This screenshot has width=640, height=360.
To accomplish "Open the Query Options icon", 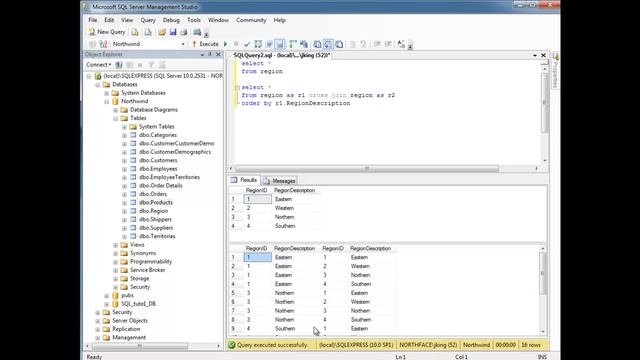I will (x=269, y=44).
